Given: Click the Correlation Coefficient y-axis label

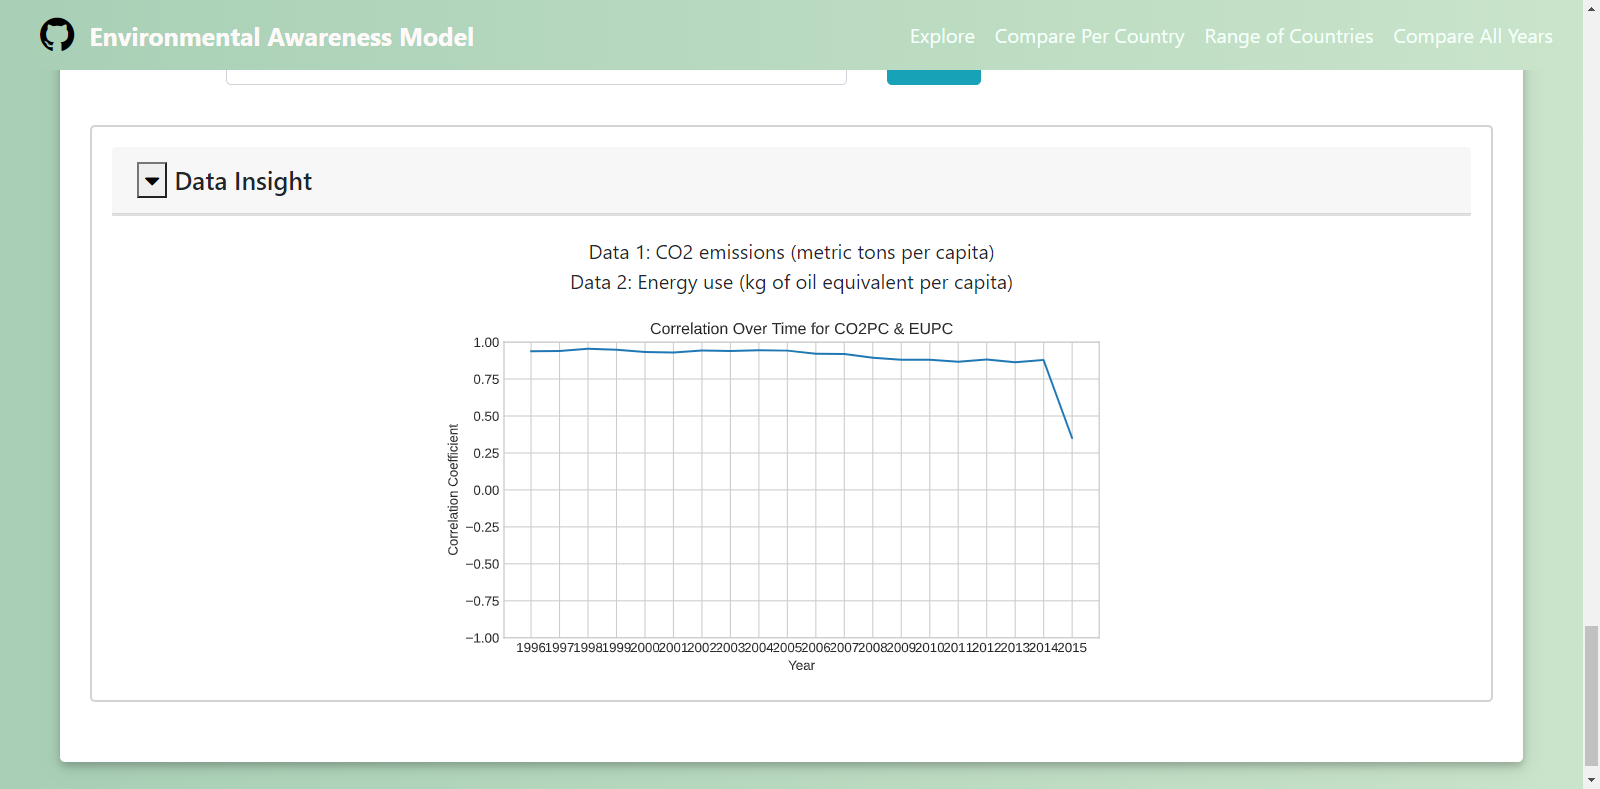Looking at the screenshot, I should pos(453,489).
